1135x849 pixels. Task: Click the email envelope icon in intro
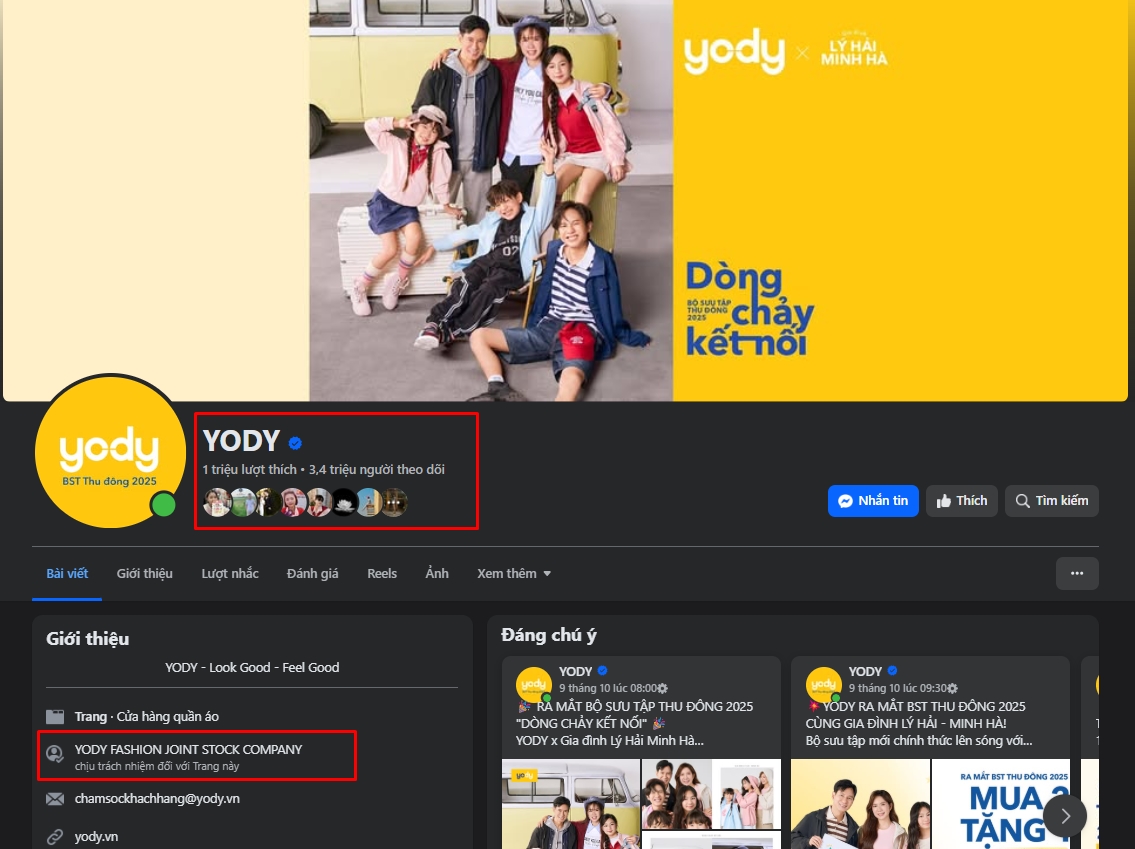click(55, 799)
